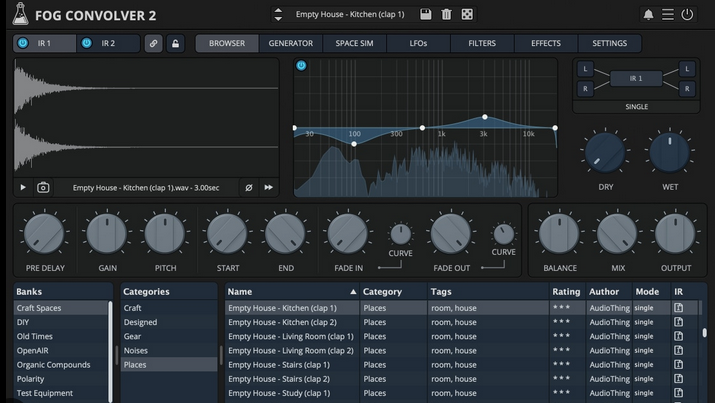The image size is (715, 403).
Task: Toggle the parameter lock icon
Action: click(x=175, y=43)
